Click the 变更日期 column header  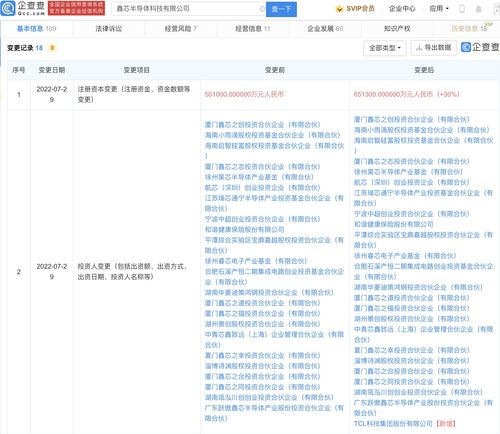coord(52,70)
